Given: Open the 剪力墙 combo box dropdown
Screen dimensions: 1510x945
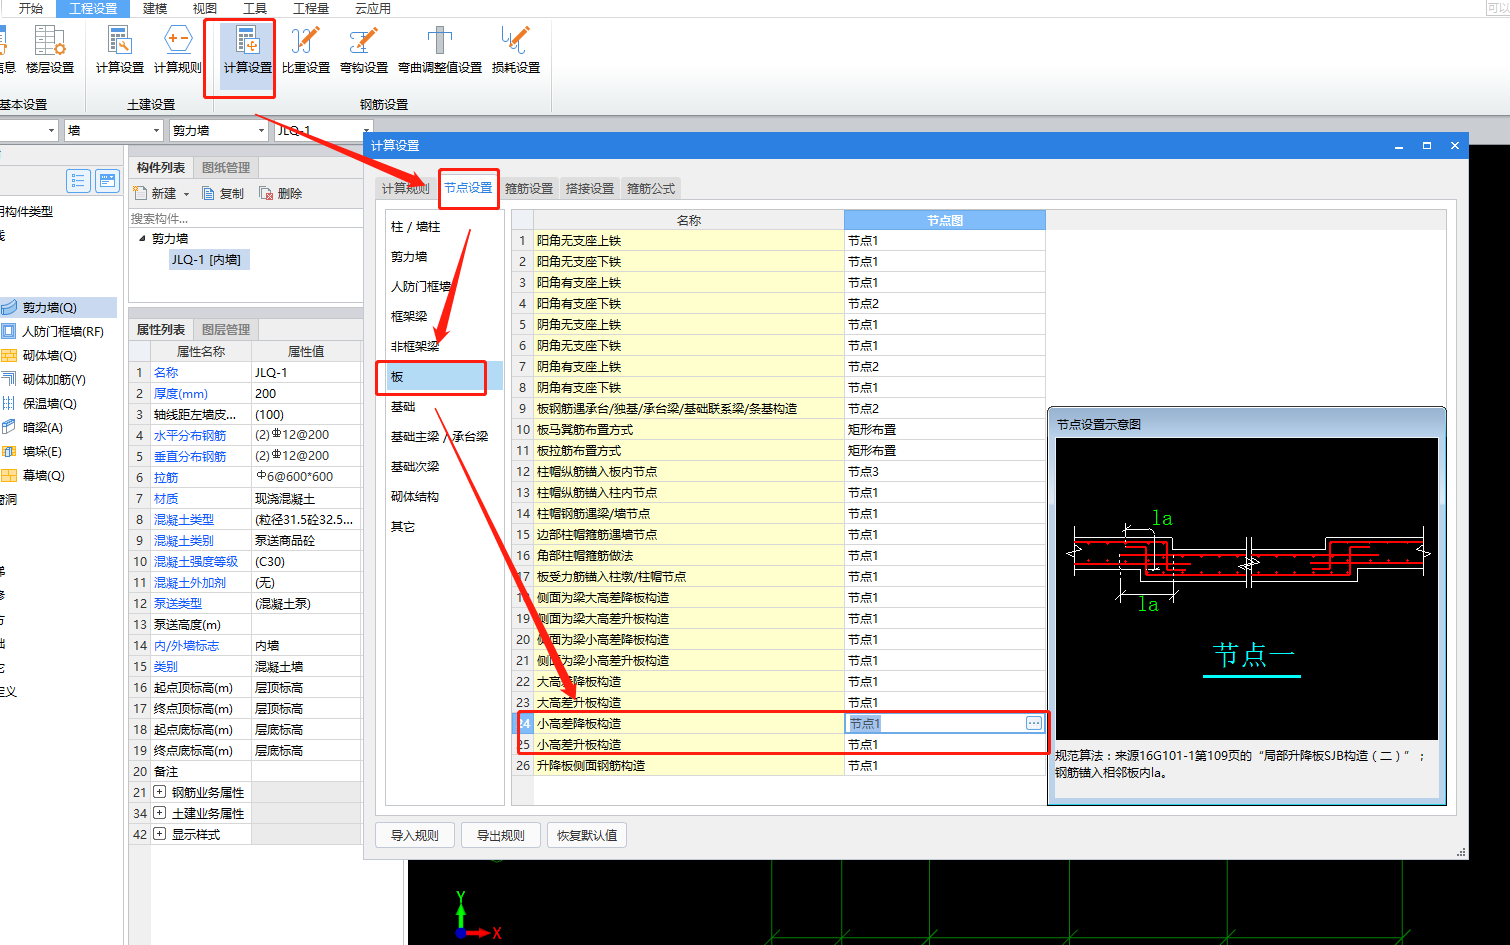Looking at the screenshot, I should click(261, 131).
